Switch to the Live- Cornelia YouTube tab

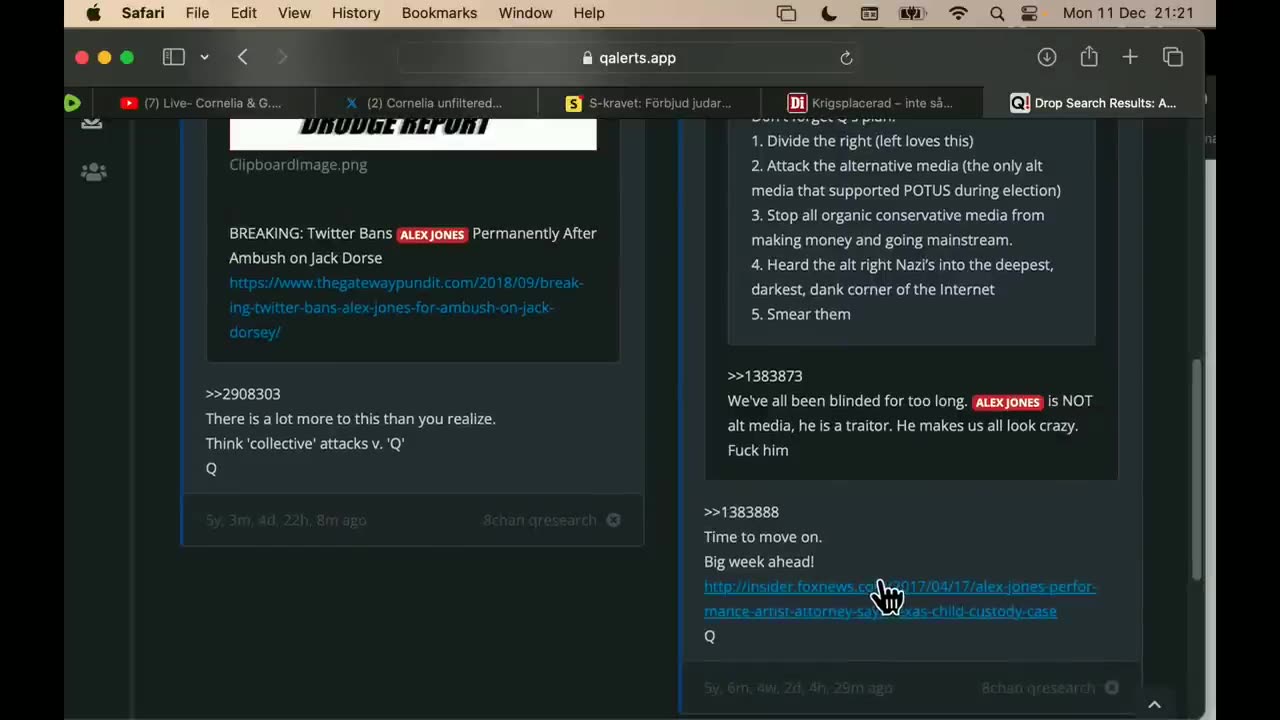click(x=203, y=102)
